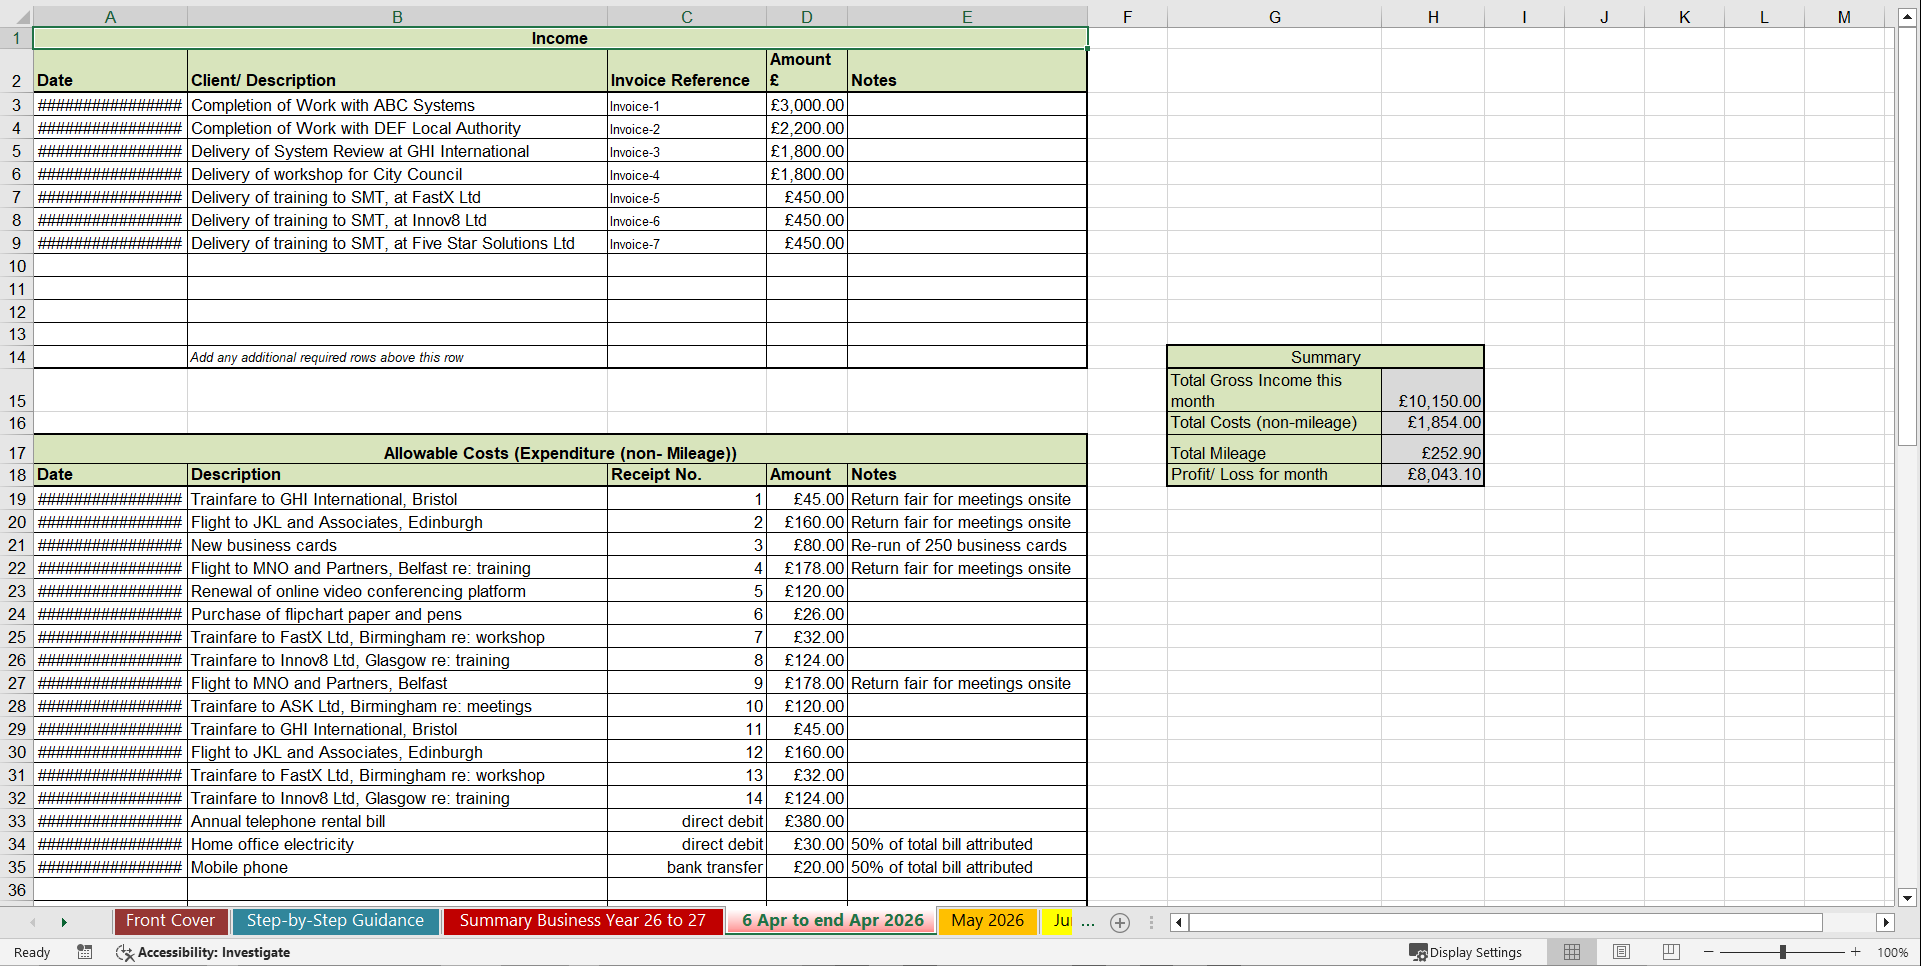
Task: Adjust the zoom slider handle
Action: [x=1782, y=952]
